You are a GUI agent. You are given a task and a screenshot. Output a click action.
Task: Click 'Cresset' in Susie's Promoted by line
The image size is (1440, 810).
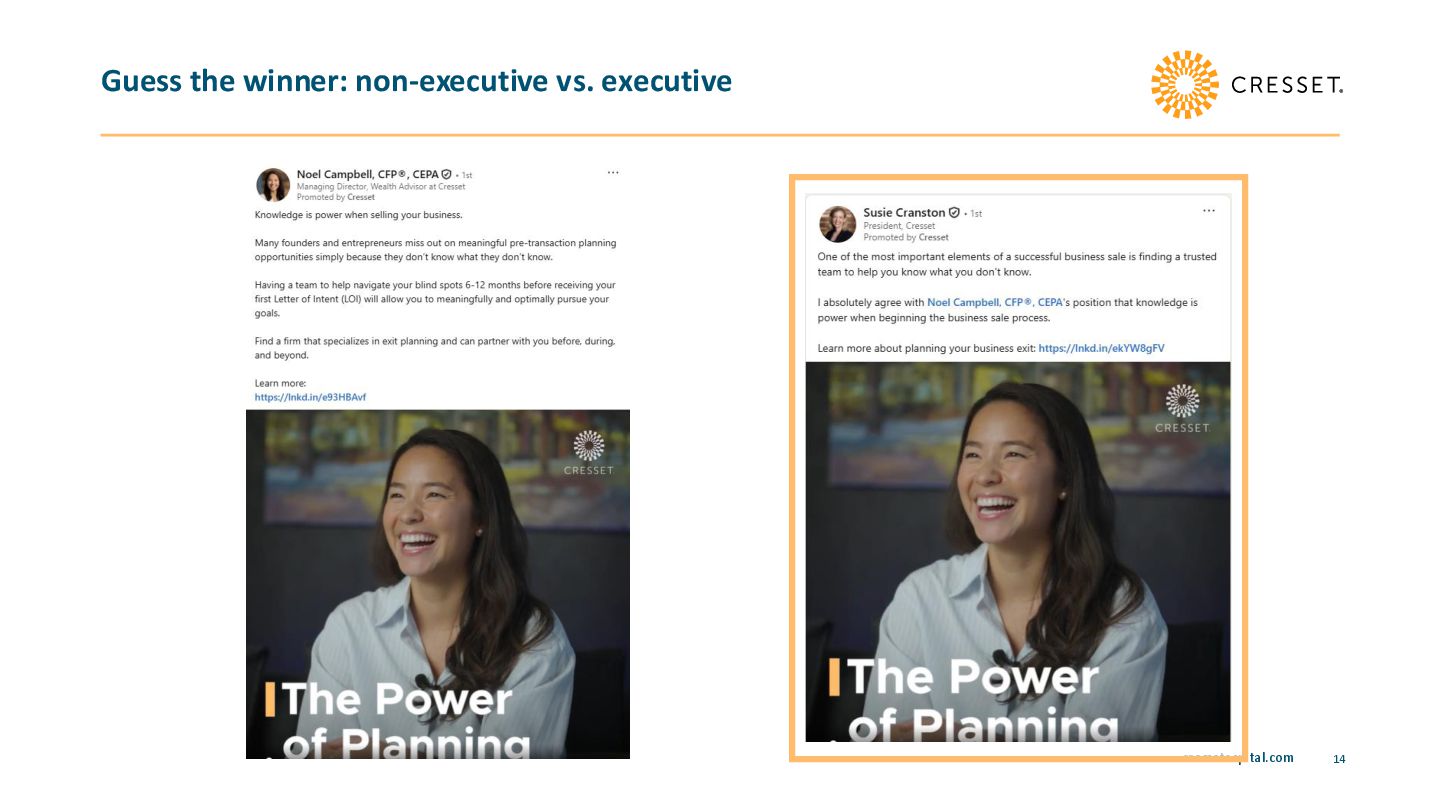click(933, 237)
